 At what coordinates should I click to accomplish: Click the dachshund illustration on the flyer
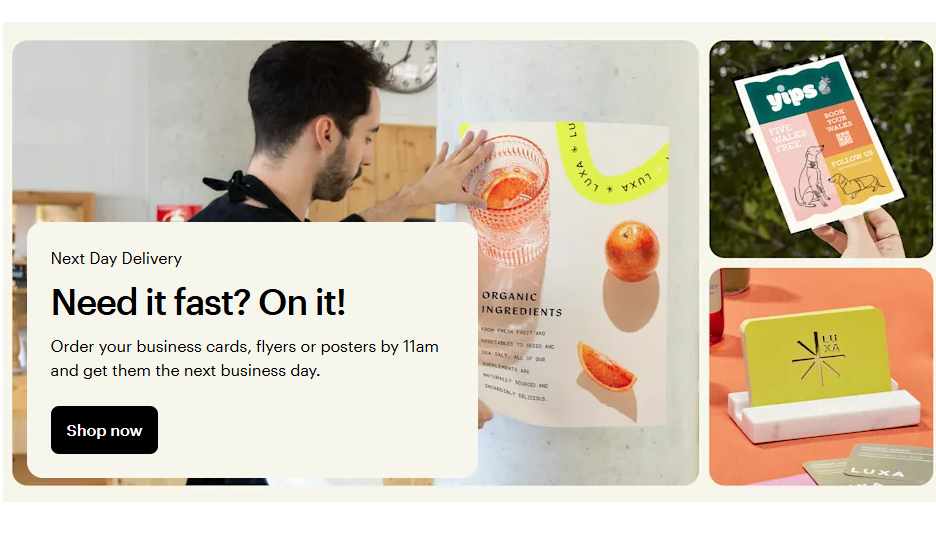[x=857, y=182]
